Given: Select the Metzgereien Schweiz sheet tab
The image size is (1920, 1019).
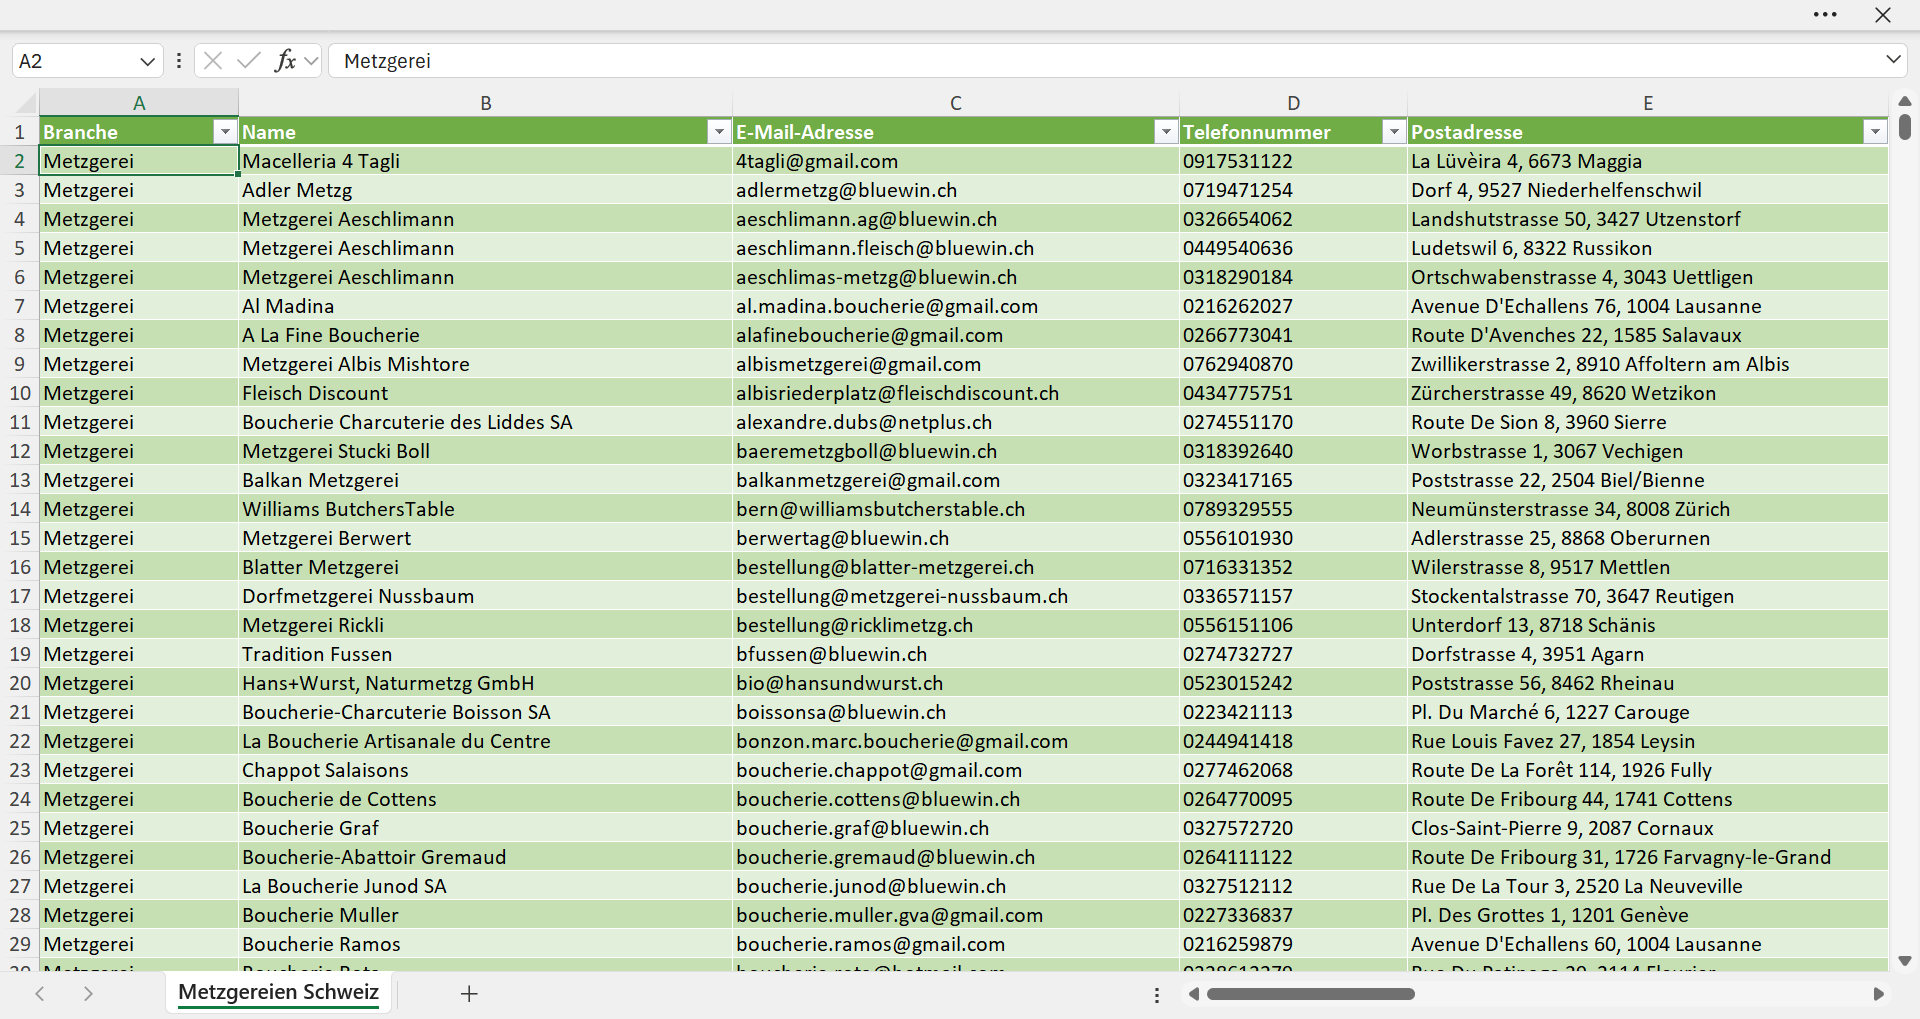Looking at the screenshot, I should tap(278, 993).
